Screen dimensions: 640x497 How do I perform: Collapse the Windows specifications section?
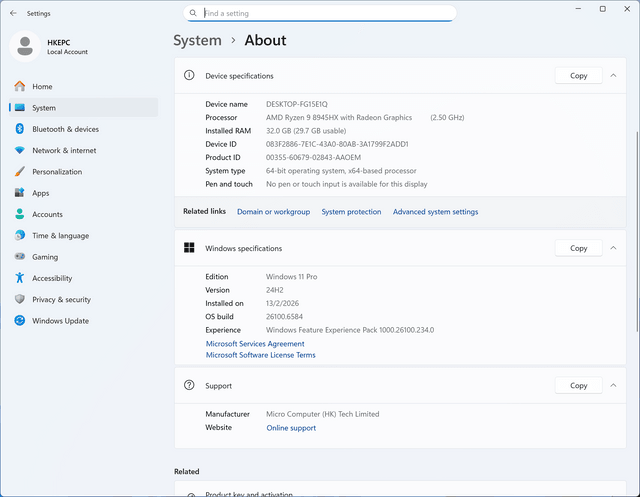click(x=613, y=248)
